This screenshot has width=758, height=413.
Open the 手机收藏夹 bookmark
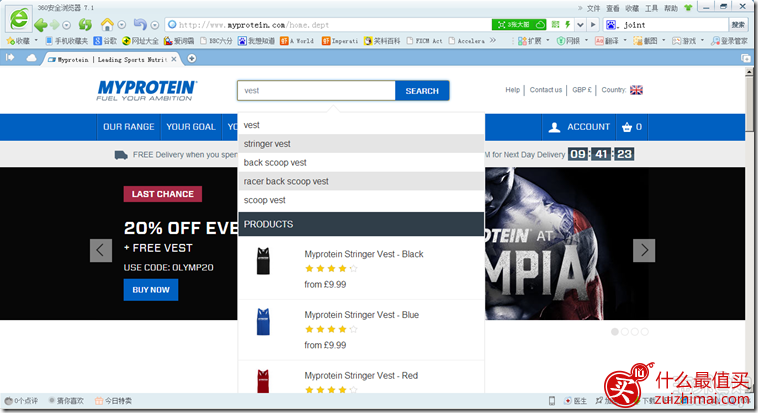(67, 41)
